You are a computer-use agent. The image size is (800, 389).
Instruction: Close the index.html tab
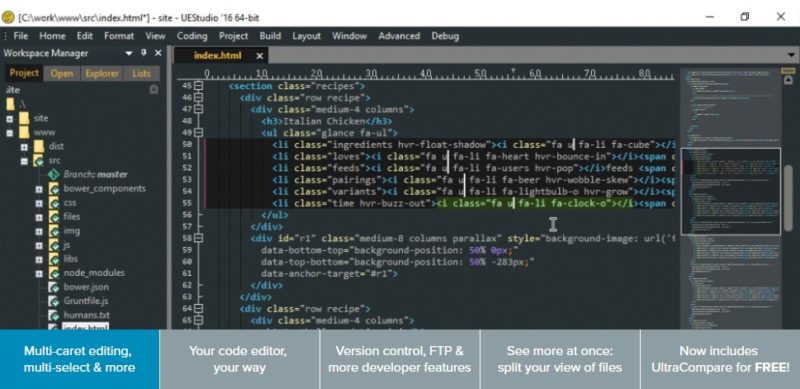point(259,56)
